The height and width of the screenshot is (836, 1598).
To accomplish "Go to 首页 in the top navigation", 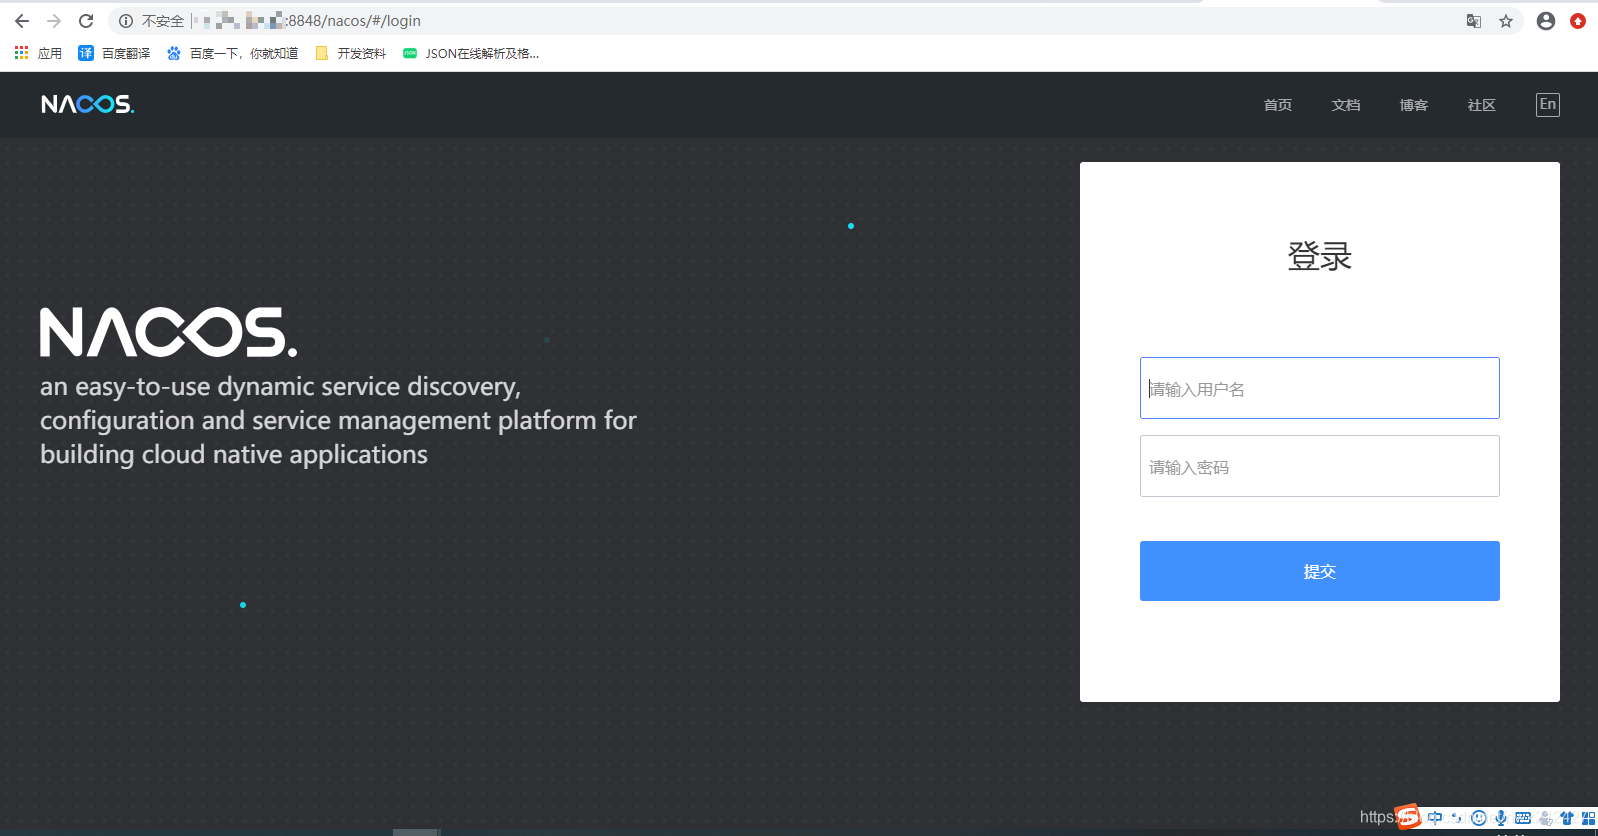I will point(1278,105).
